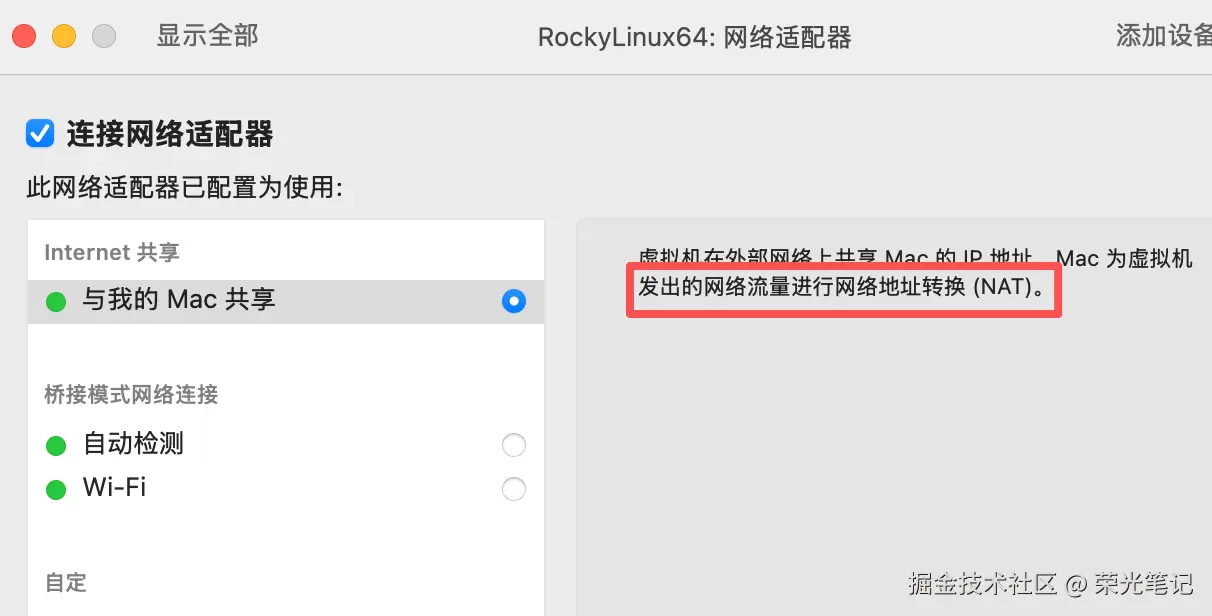This screenshot has height=616, width=1212.
Task: Select the Wi-Fi list row label
Action: point(114,488)
